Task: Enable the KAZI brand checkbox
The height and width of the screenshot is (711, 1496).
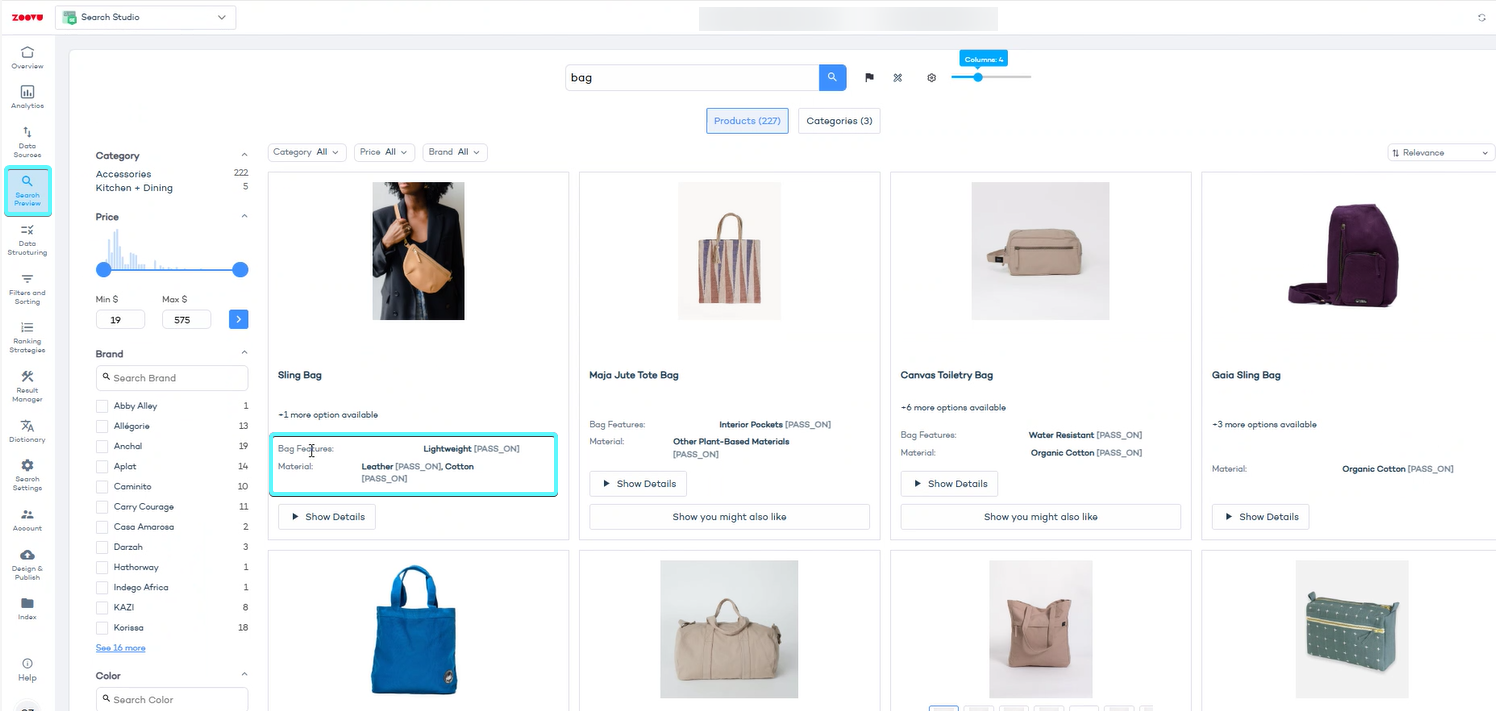Action: click(102, 607)
